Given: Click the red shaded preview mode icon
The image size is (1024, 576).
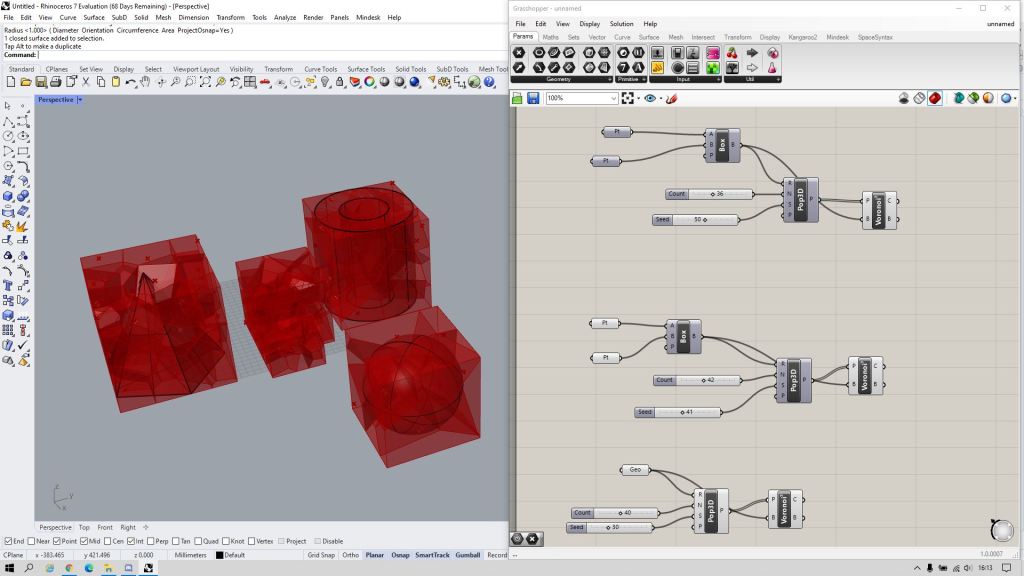Looking at the screenshot, I should pos(934,98).
